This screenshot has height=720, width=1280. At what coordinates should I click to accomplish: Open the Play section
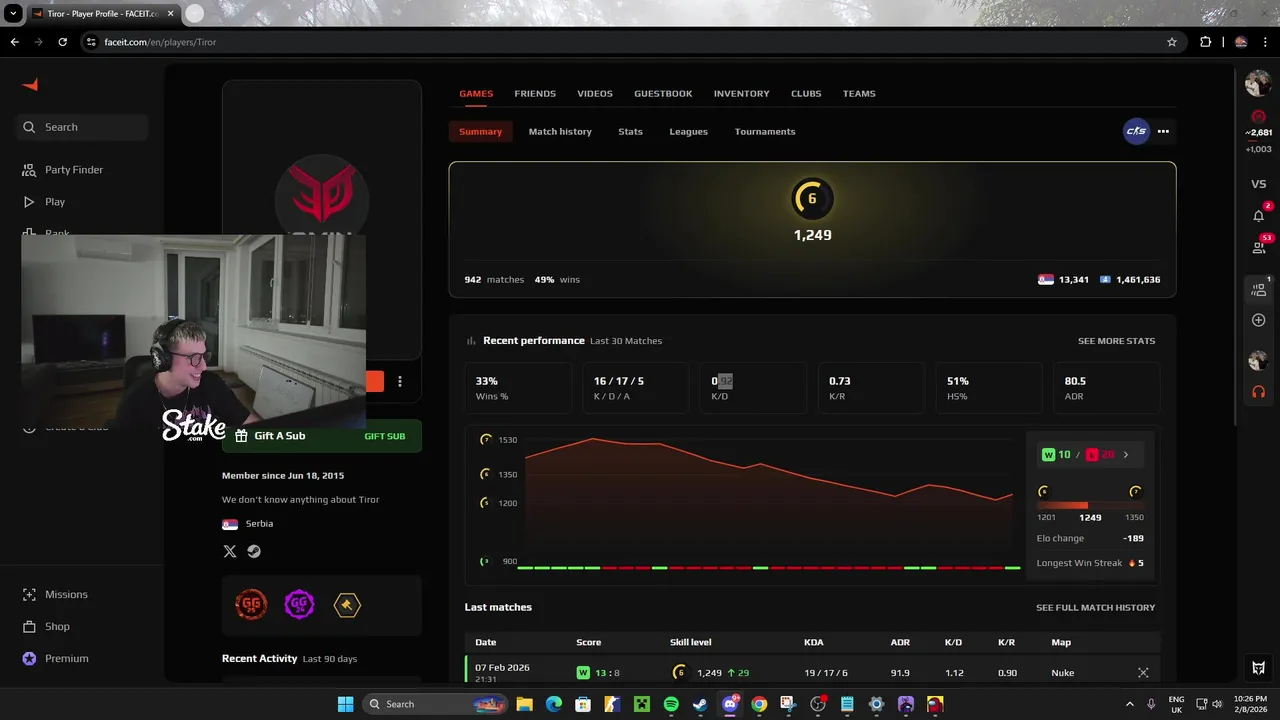tap(44, 202)
